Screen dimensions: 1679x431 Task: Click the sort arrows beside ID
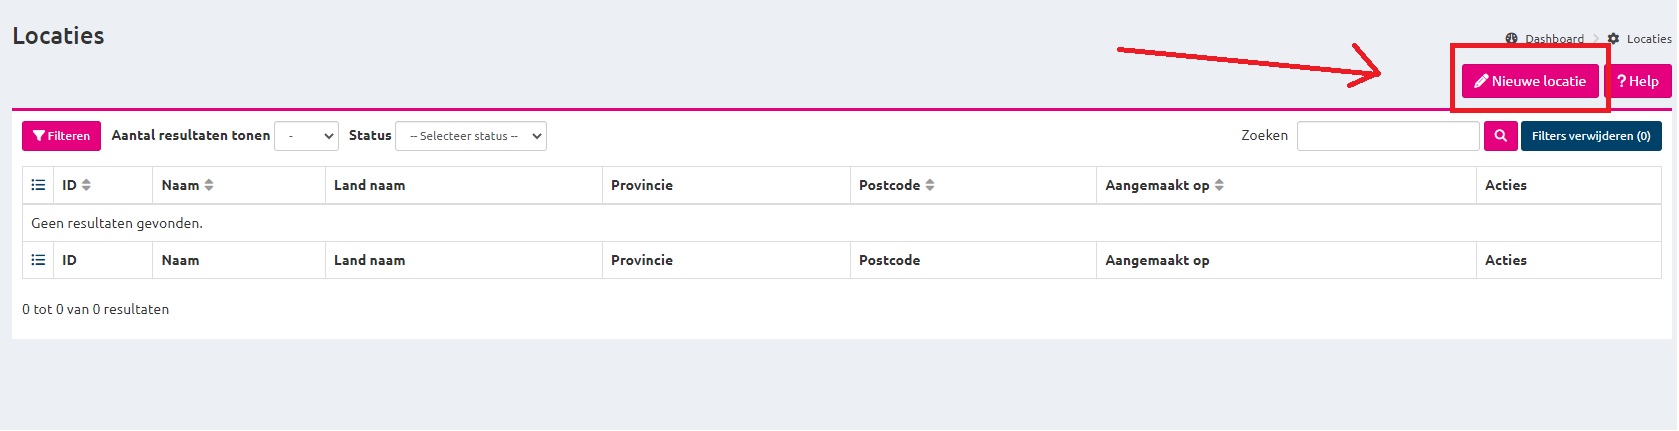[86, 185]
